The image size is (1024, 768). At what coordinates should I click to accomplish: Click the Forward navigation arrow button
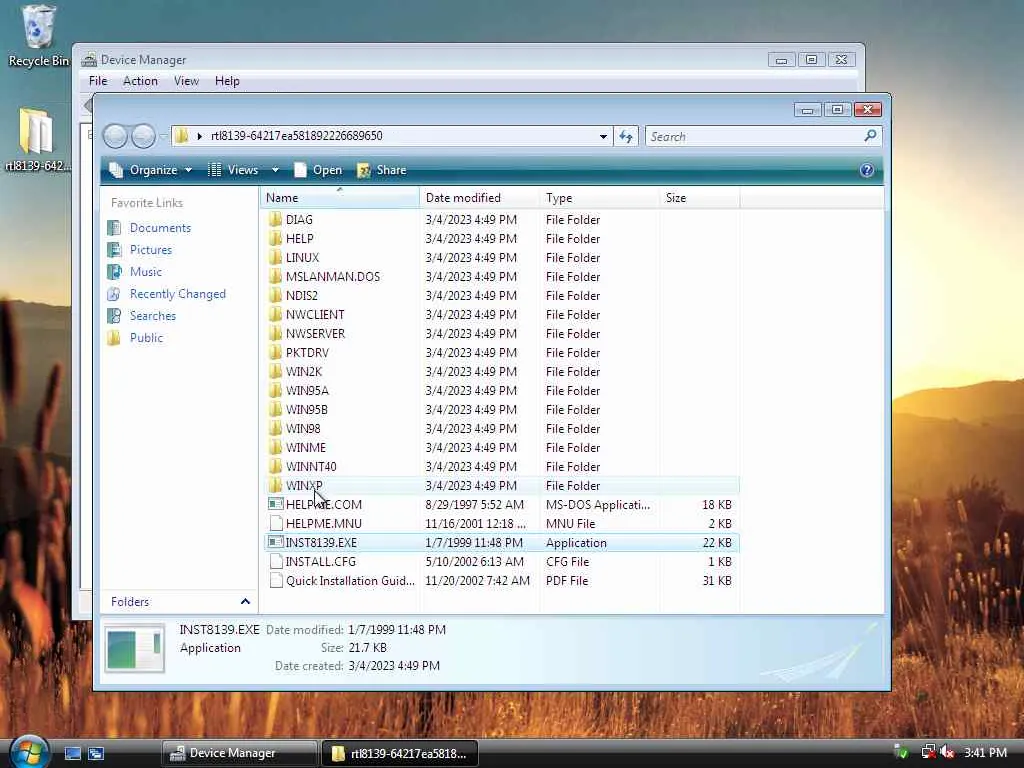[144, 136]
